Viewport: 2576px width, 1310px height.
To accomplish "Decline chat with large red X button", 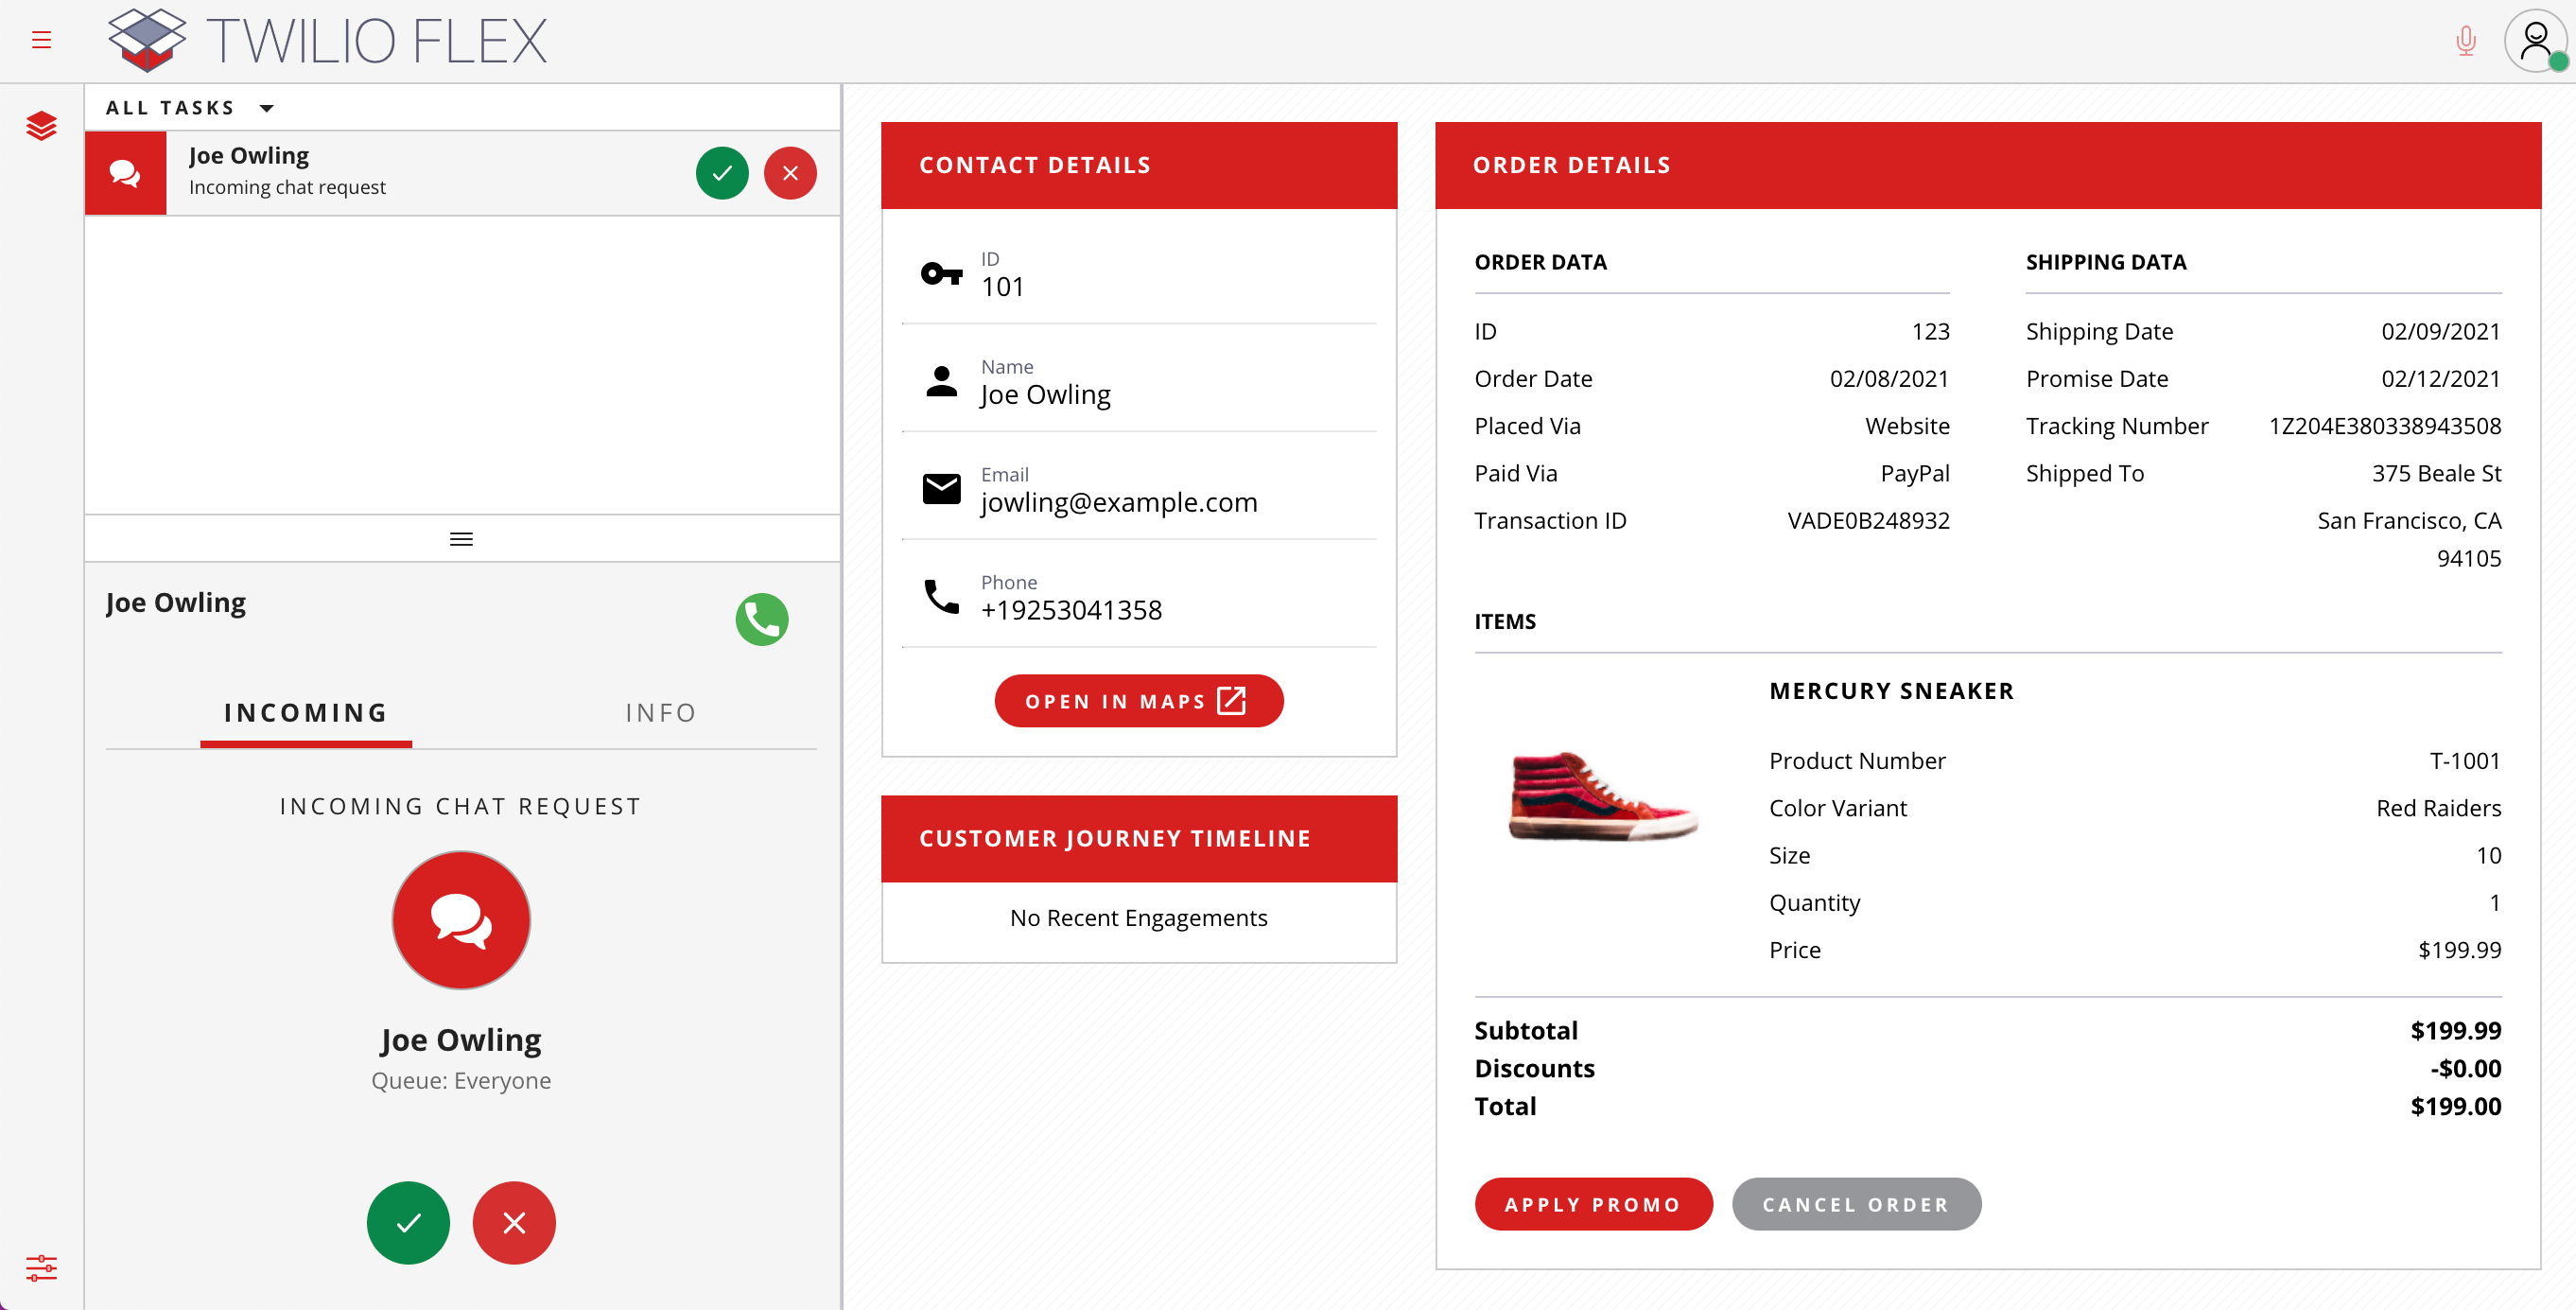I will coord(514,1222).
